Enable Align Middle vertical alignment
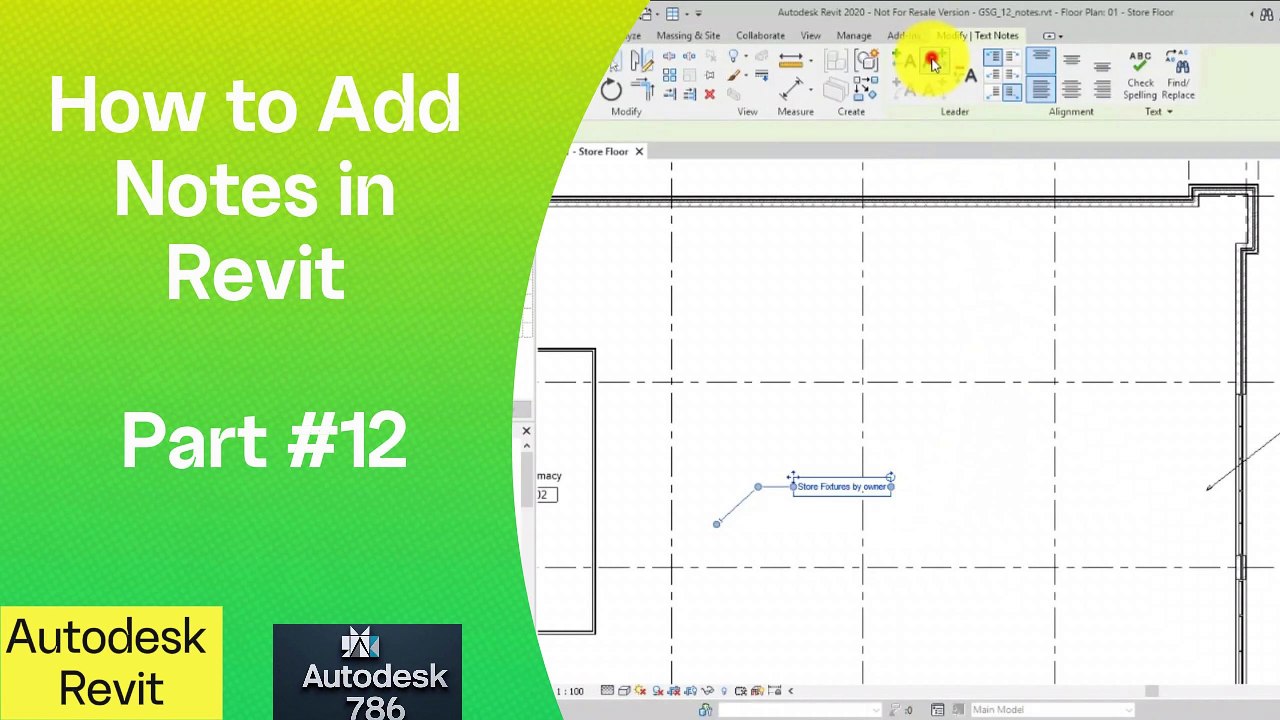The height and width of the screenshot is (720, 1280). 1071,59
